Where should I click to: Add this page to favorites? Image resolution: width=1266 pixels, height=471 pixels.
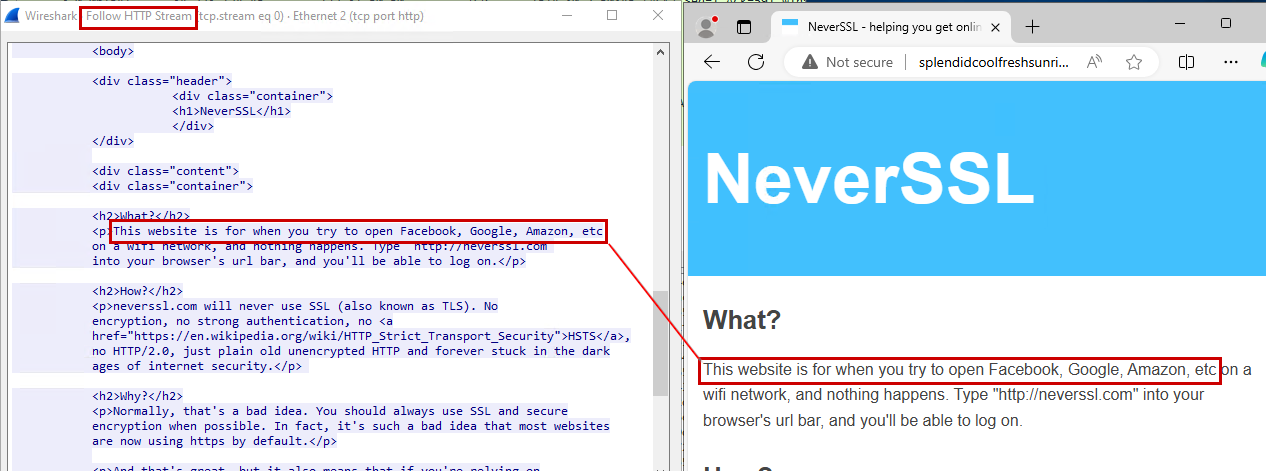1134,62
